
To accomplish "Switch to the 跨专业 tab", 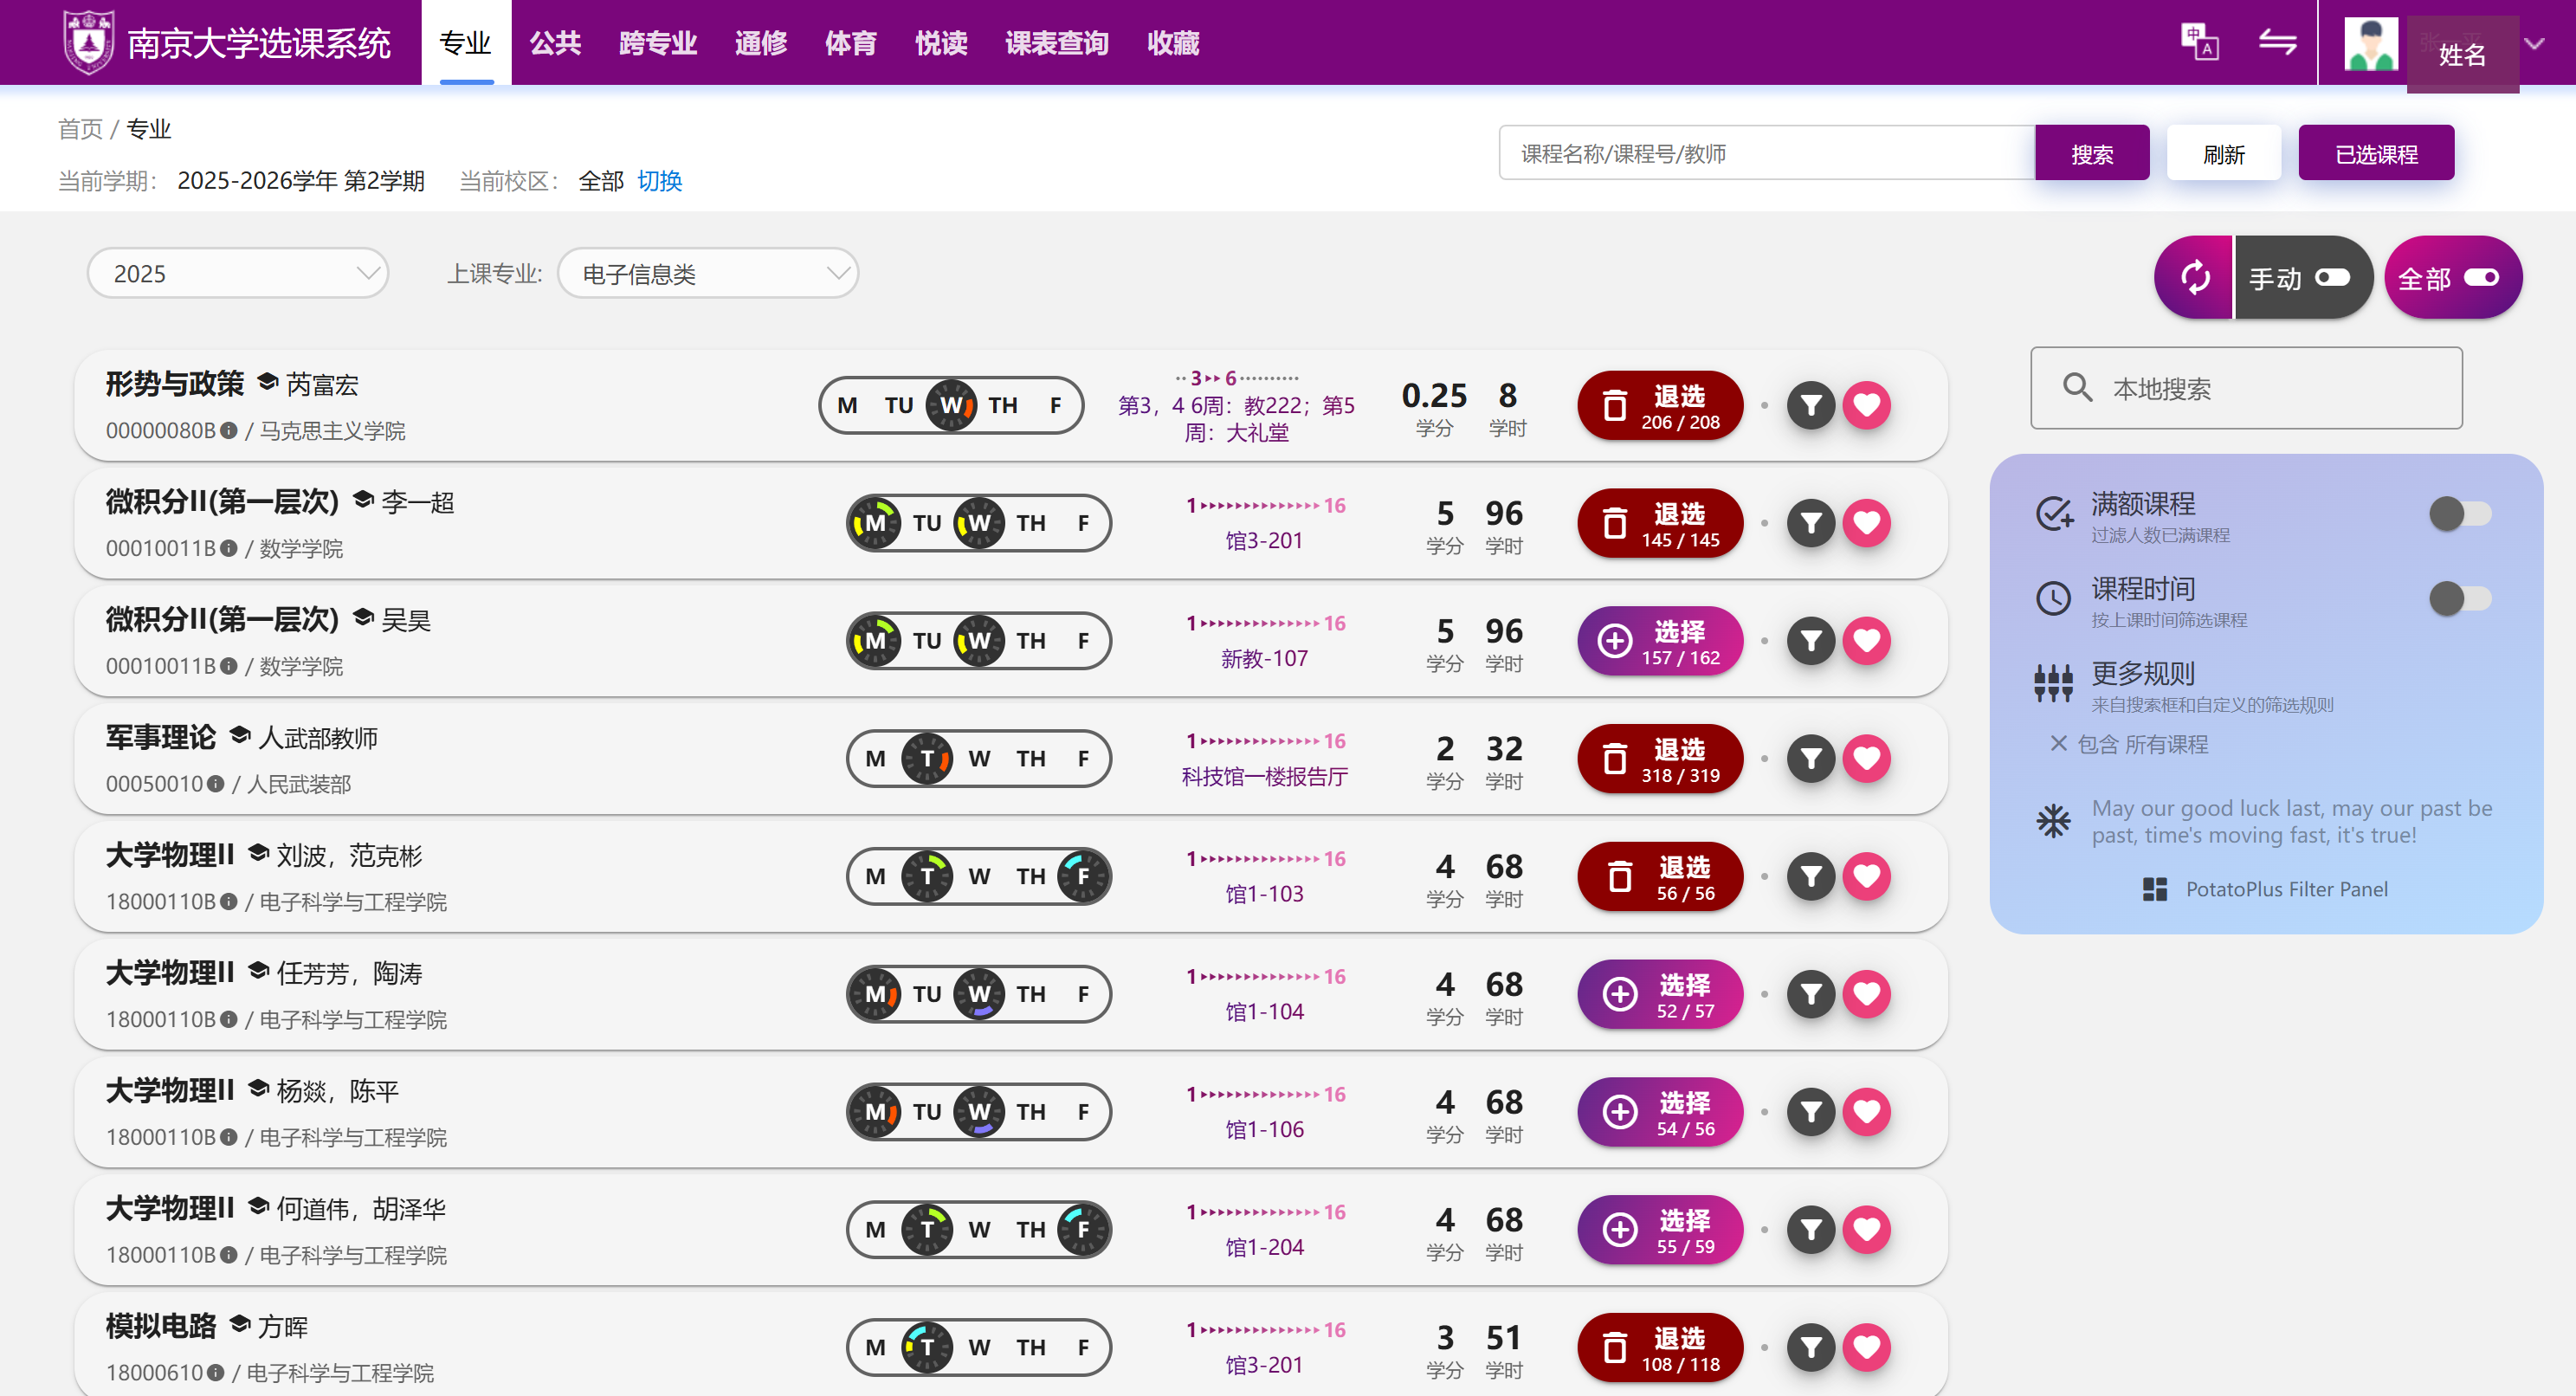I will 658,43.
